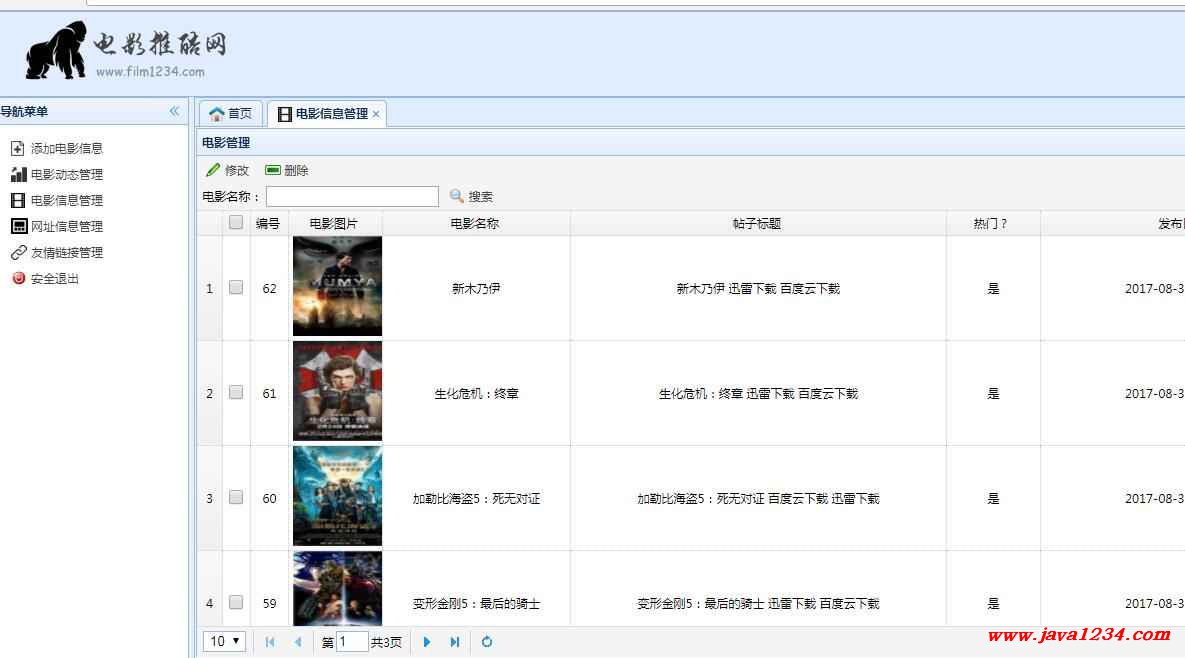Image resolution: width=1185 pixels, height=658 pixels.
Task: Toggle the select-all header checkbox
Action: 236,222
